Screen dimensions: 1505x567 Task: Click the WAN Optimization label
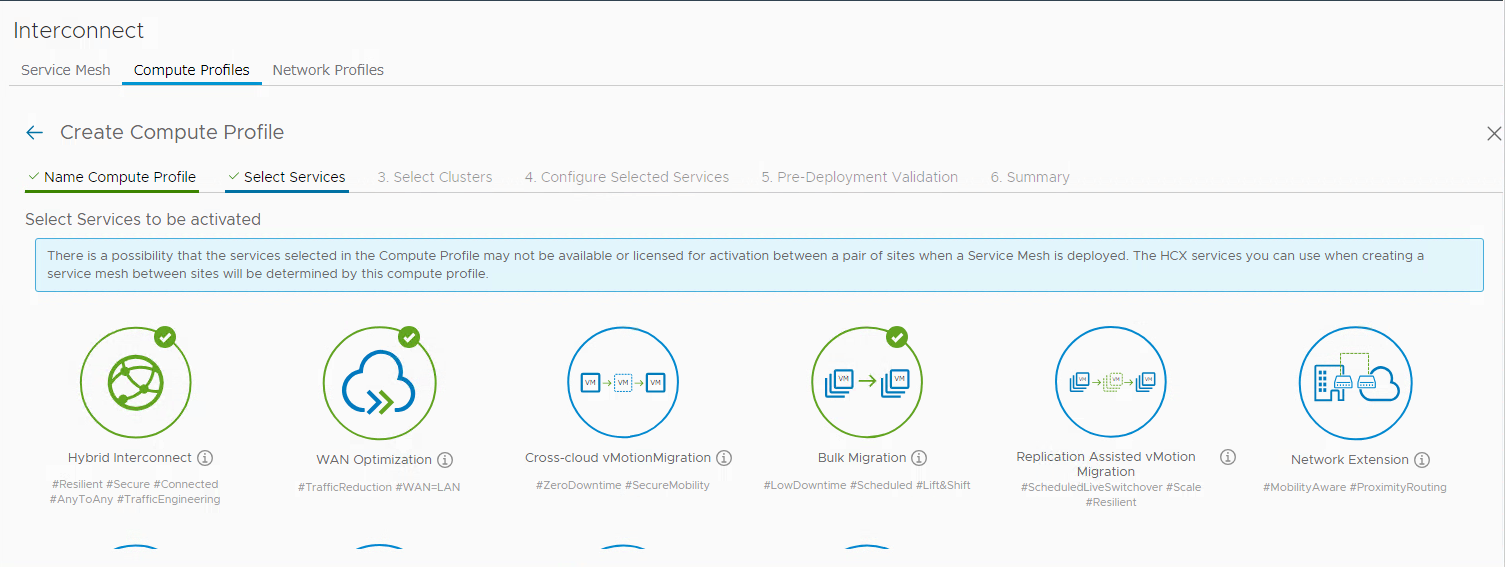tap(374, 460)
